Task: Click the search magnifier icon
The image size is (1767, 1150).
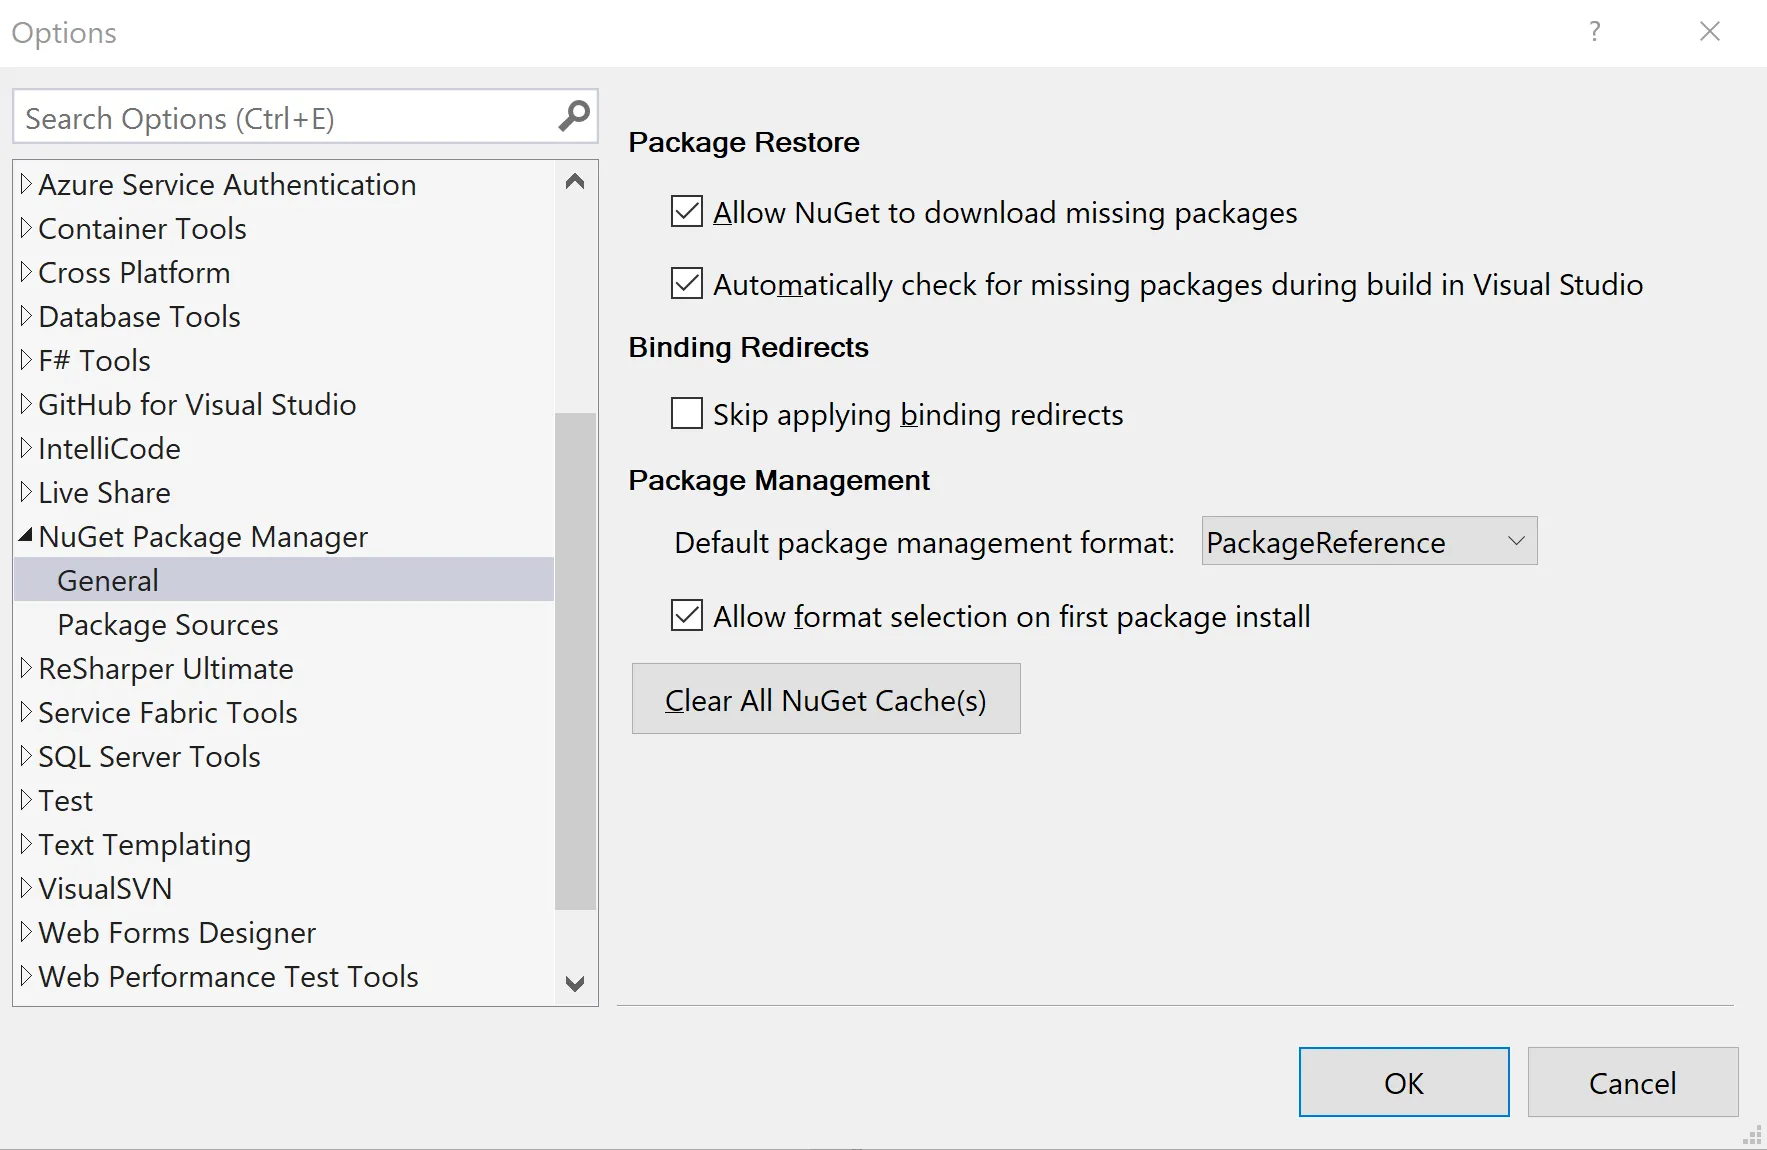Action: pyautogui.click(x=574, y=117)
